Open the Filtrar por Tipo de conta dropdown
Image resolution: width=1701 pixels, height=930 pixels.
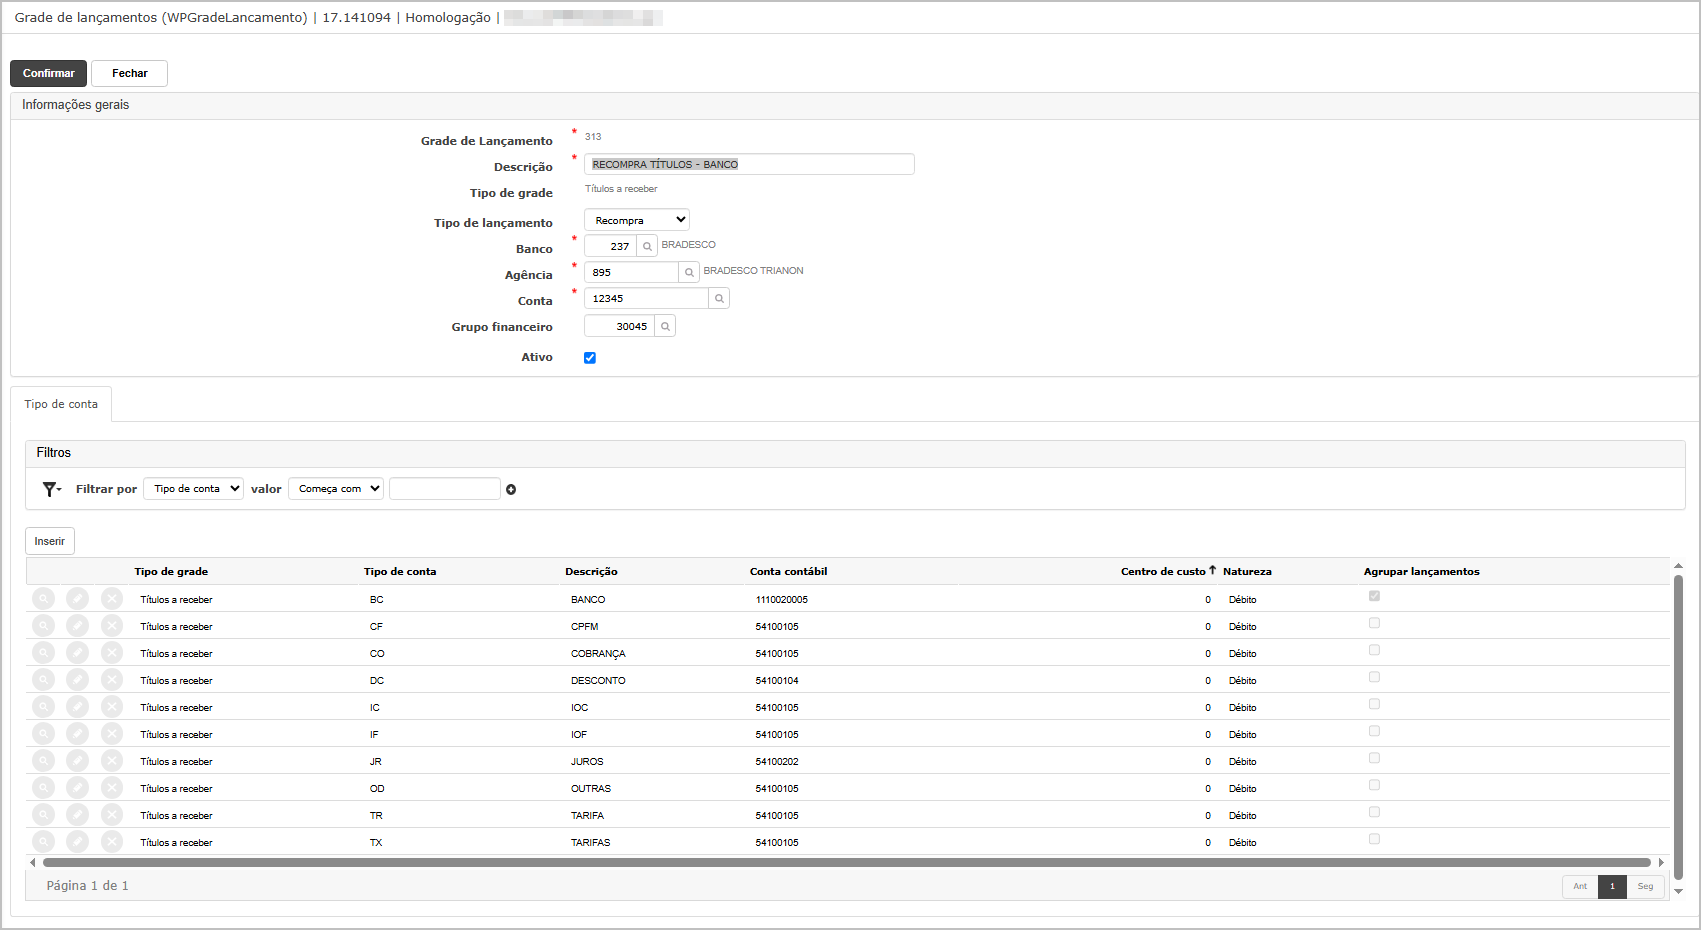point(193,488)
